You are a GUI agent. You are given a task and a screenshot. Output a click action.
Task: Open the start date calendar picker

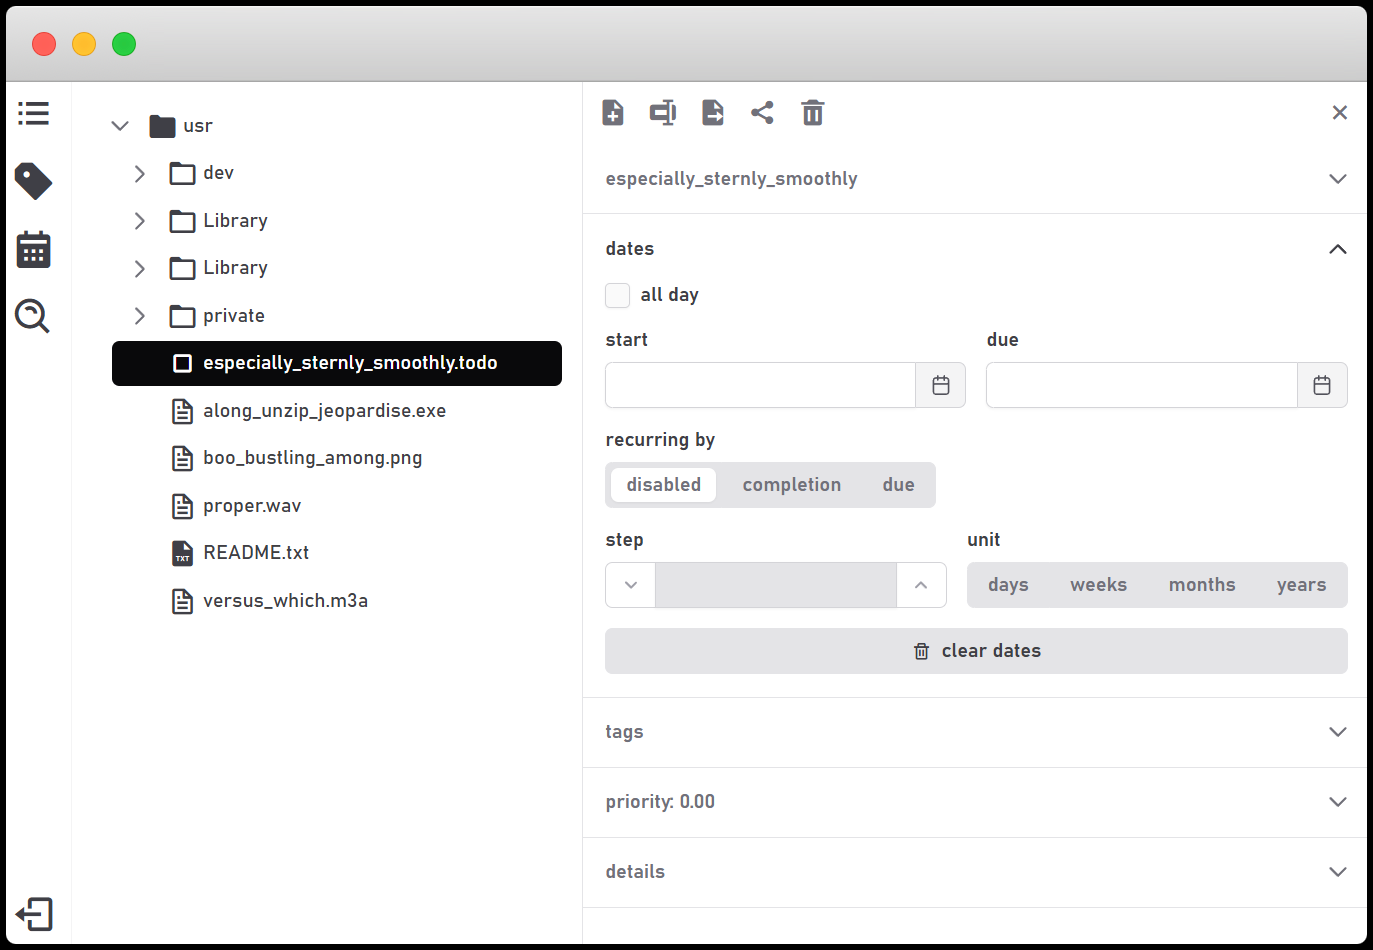tap(940, 384)
